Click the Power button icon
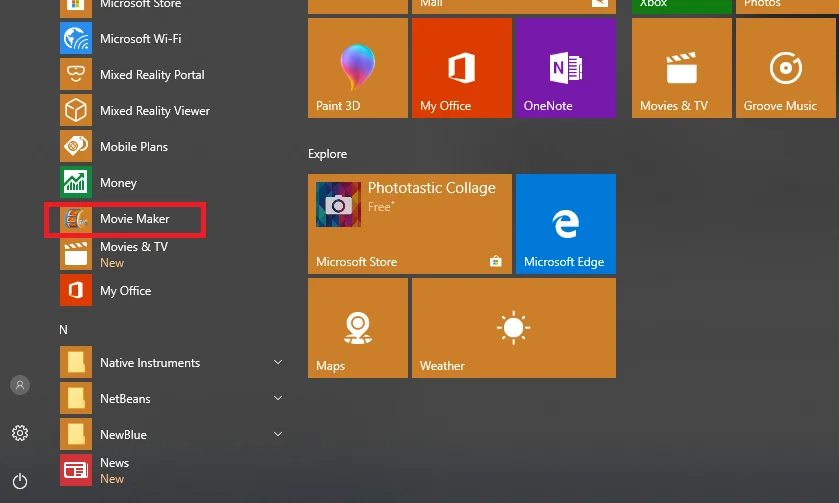 pyautogui.click(x=20, y=481)
